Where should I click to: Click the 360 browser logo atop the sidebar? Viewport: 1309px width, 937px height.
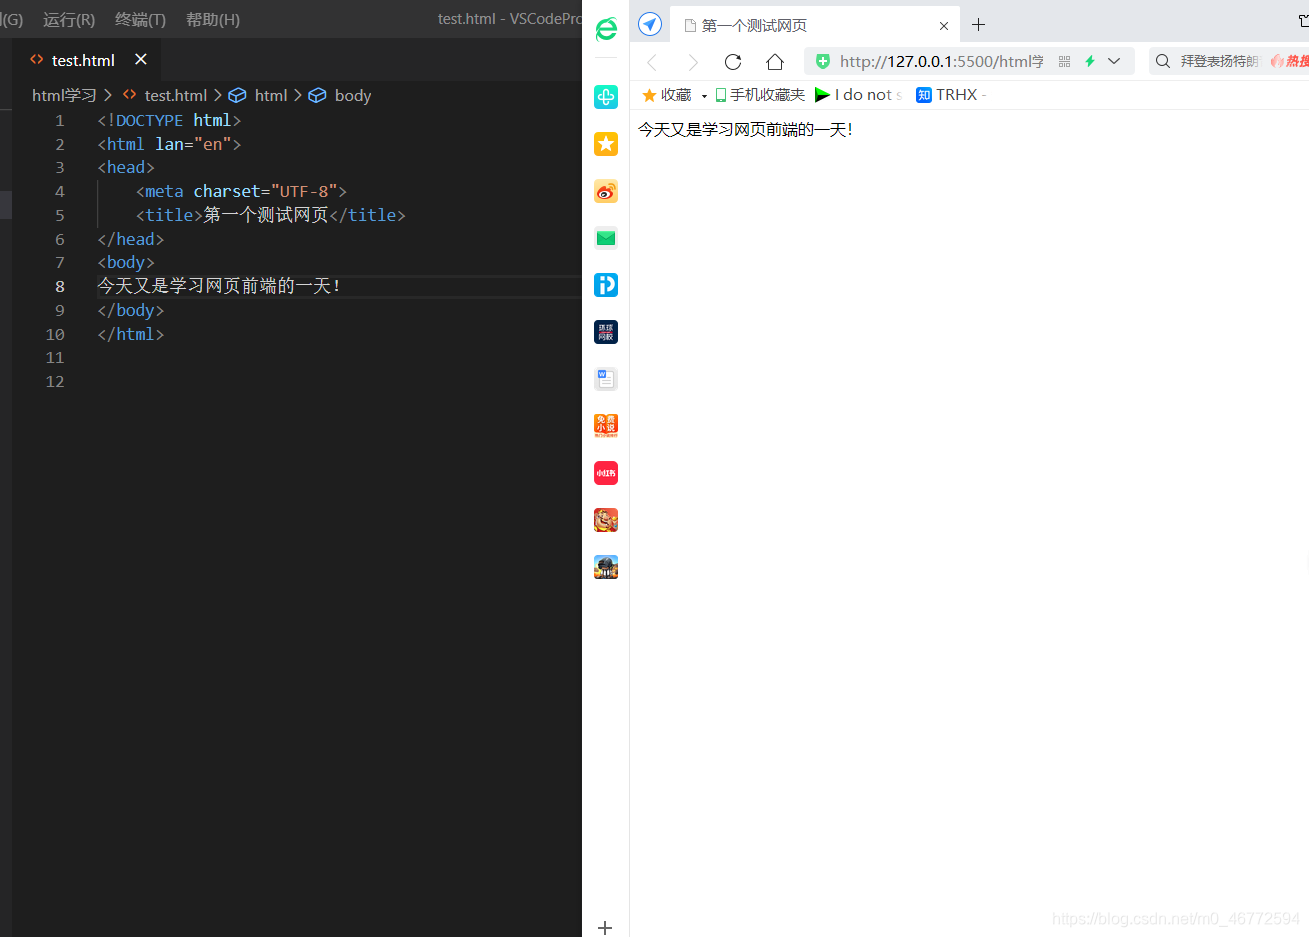[605, 29]
